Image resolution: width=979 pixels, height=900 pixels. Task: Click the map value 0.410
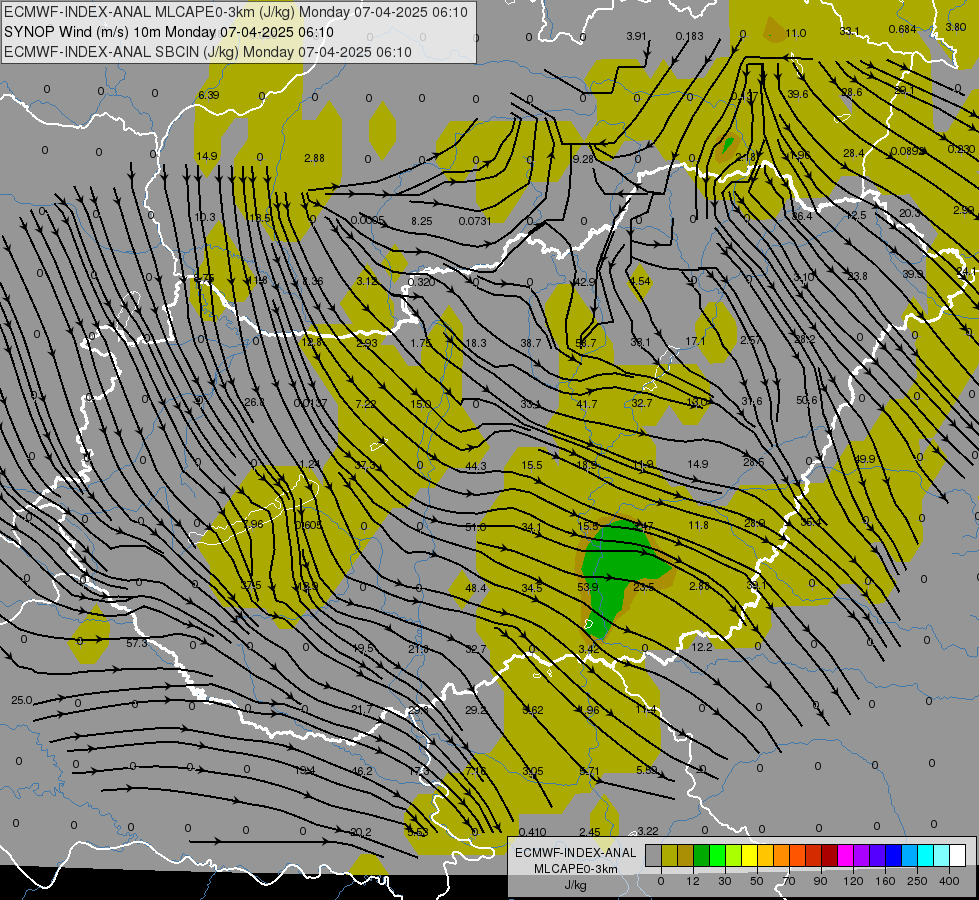pos(532,832)
